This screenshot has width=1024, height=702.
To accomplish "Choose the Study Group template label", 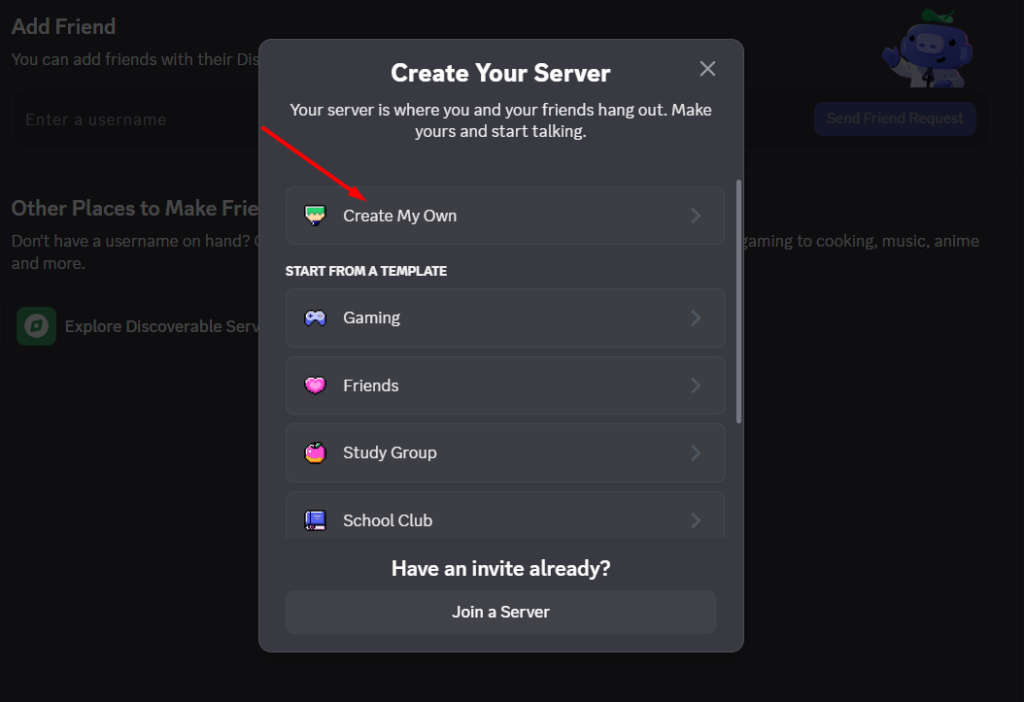I will [390, 453].
